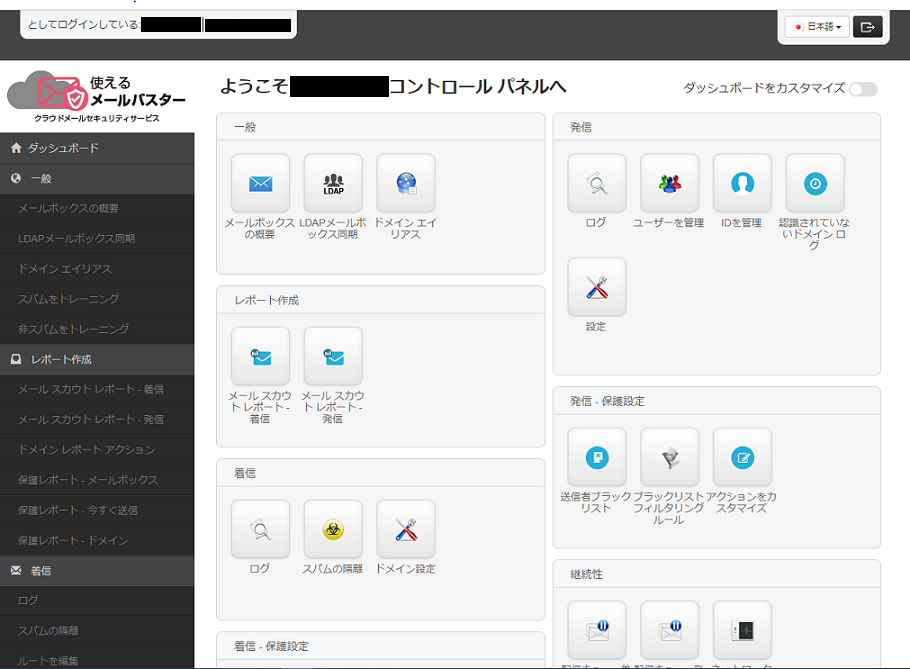This screenshot has width=910, height=669.
Task: Open スパムの隔離 biohazard icon
Action: click(333, 529)
